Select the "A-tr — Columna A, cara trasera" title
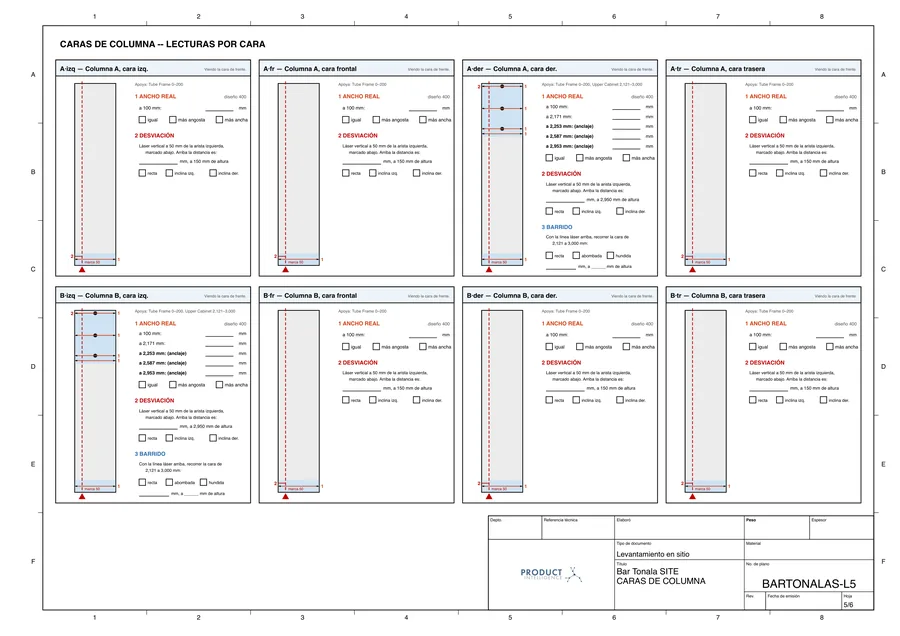900x636 pixels. click(717, 69)
